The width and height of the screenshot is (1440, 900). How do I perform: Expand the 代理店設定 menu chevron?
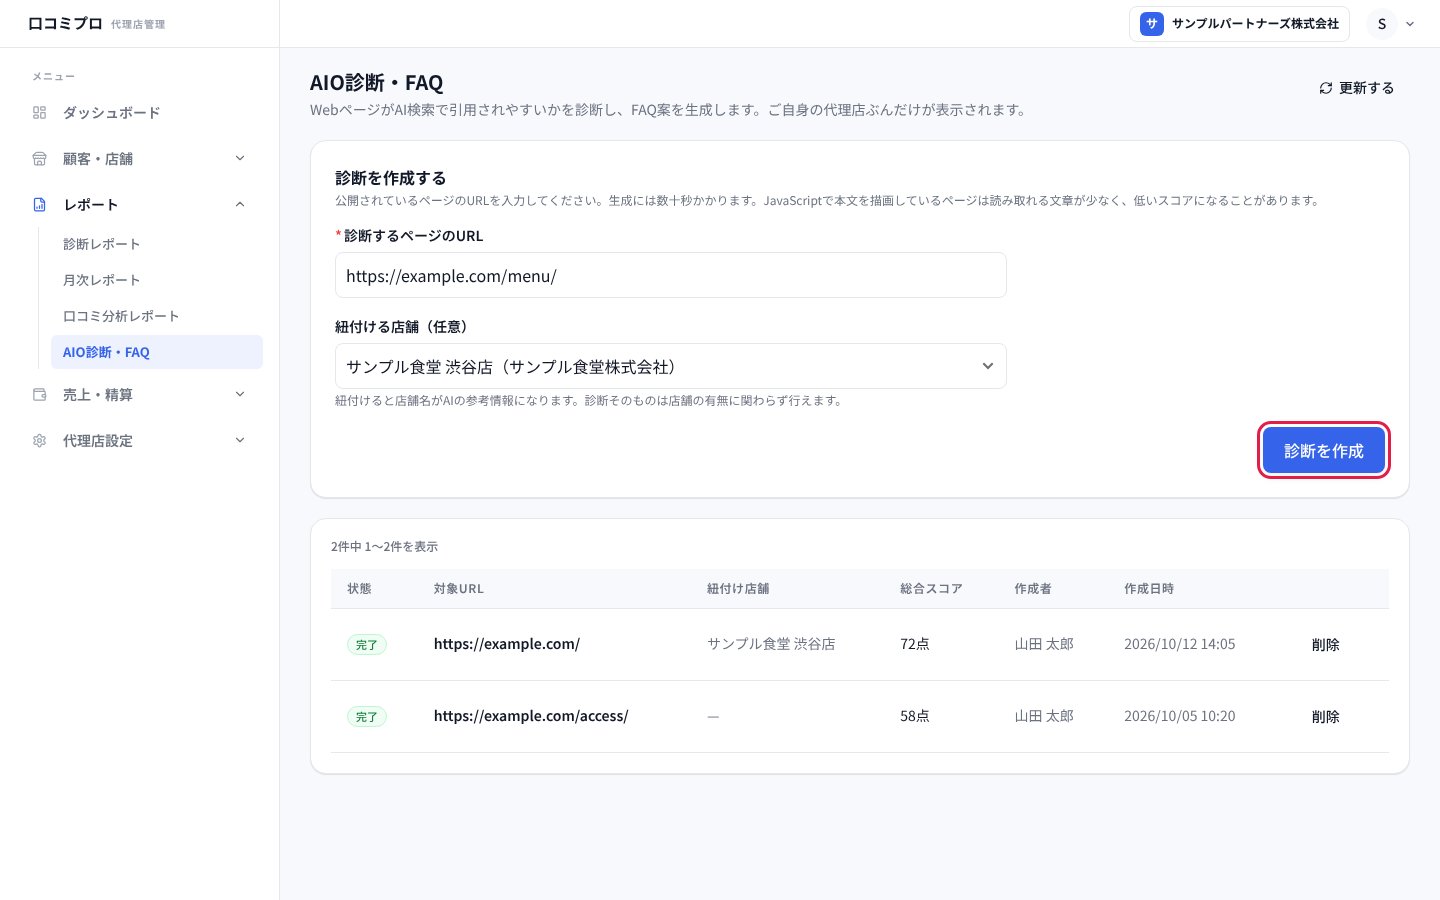pyautogui.click(x=240, y=440)
